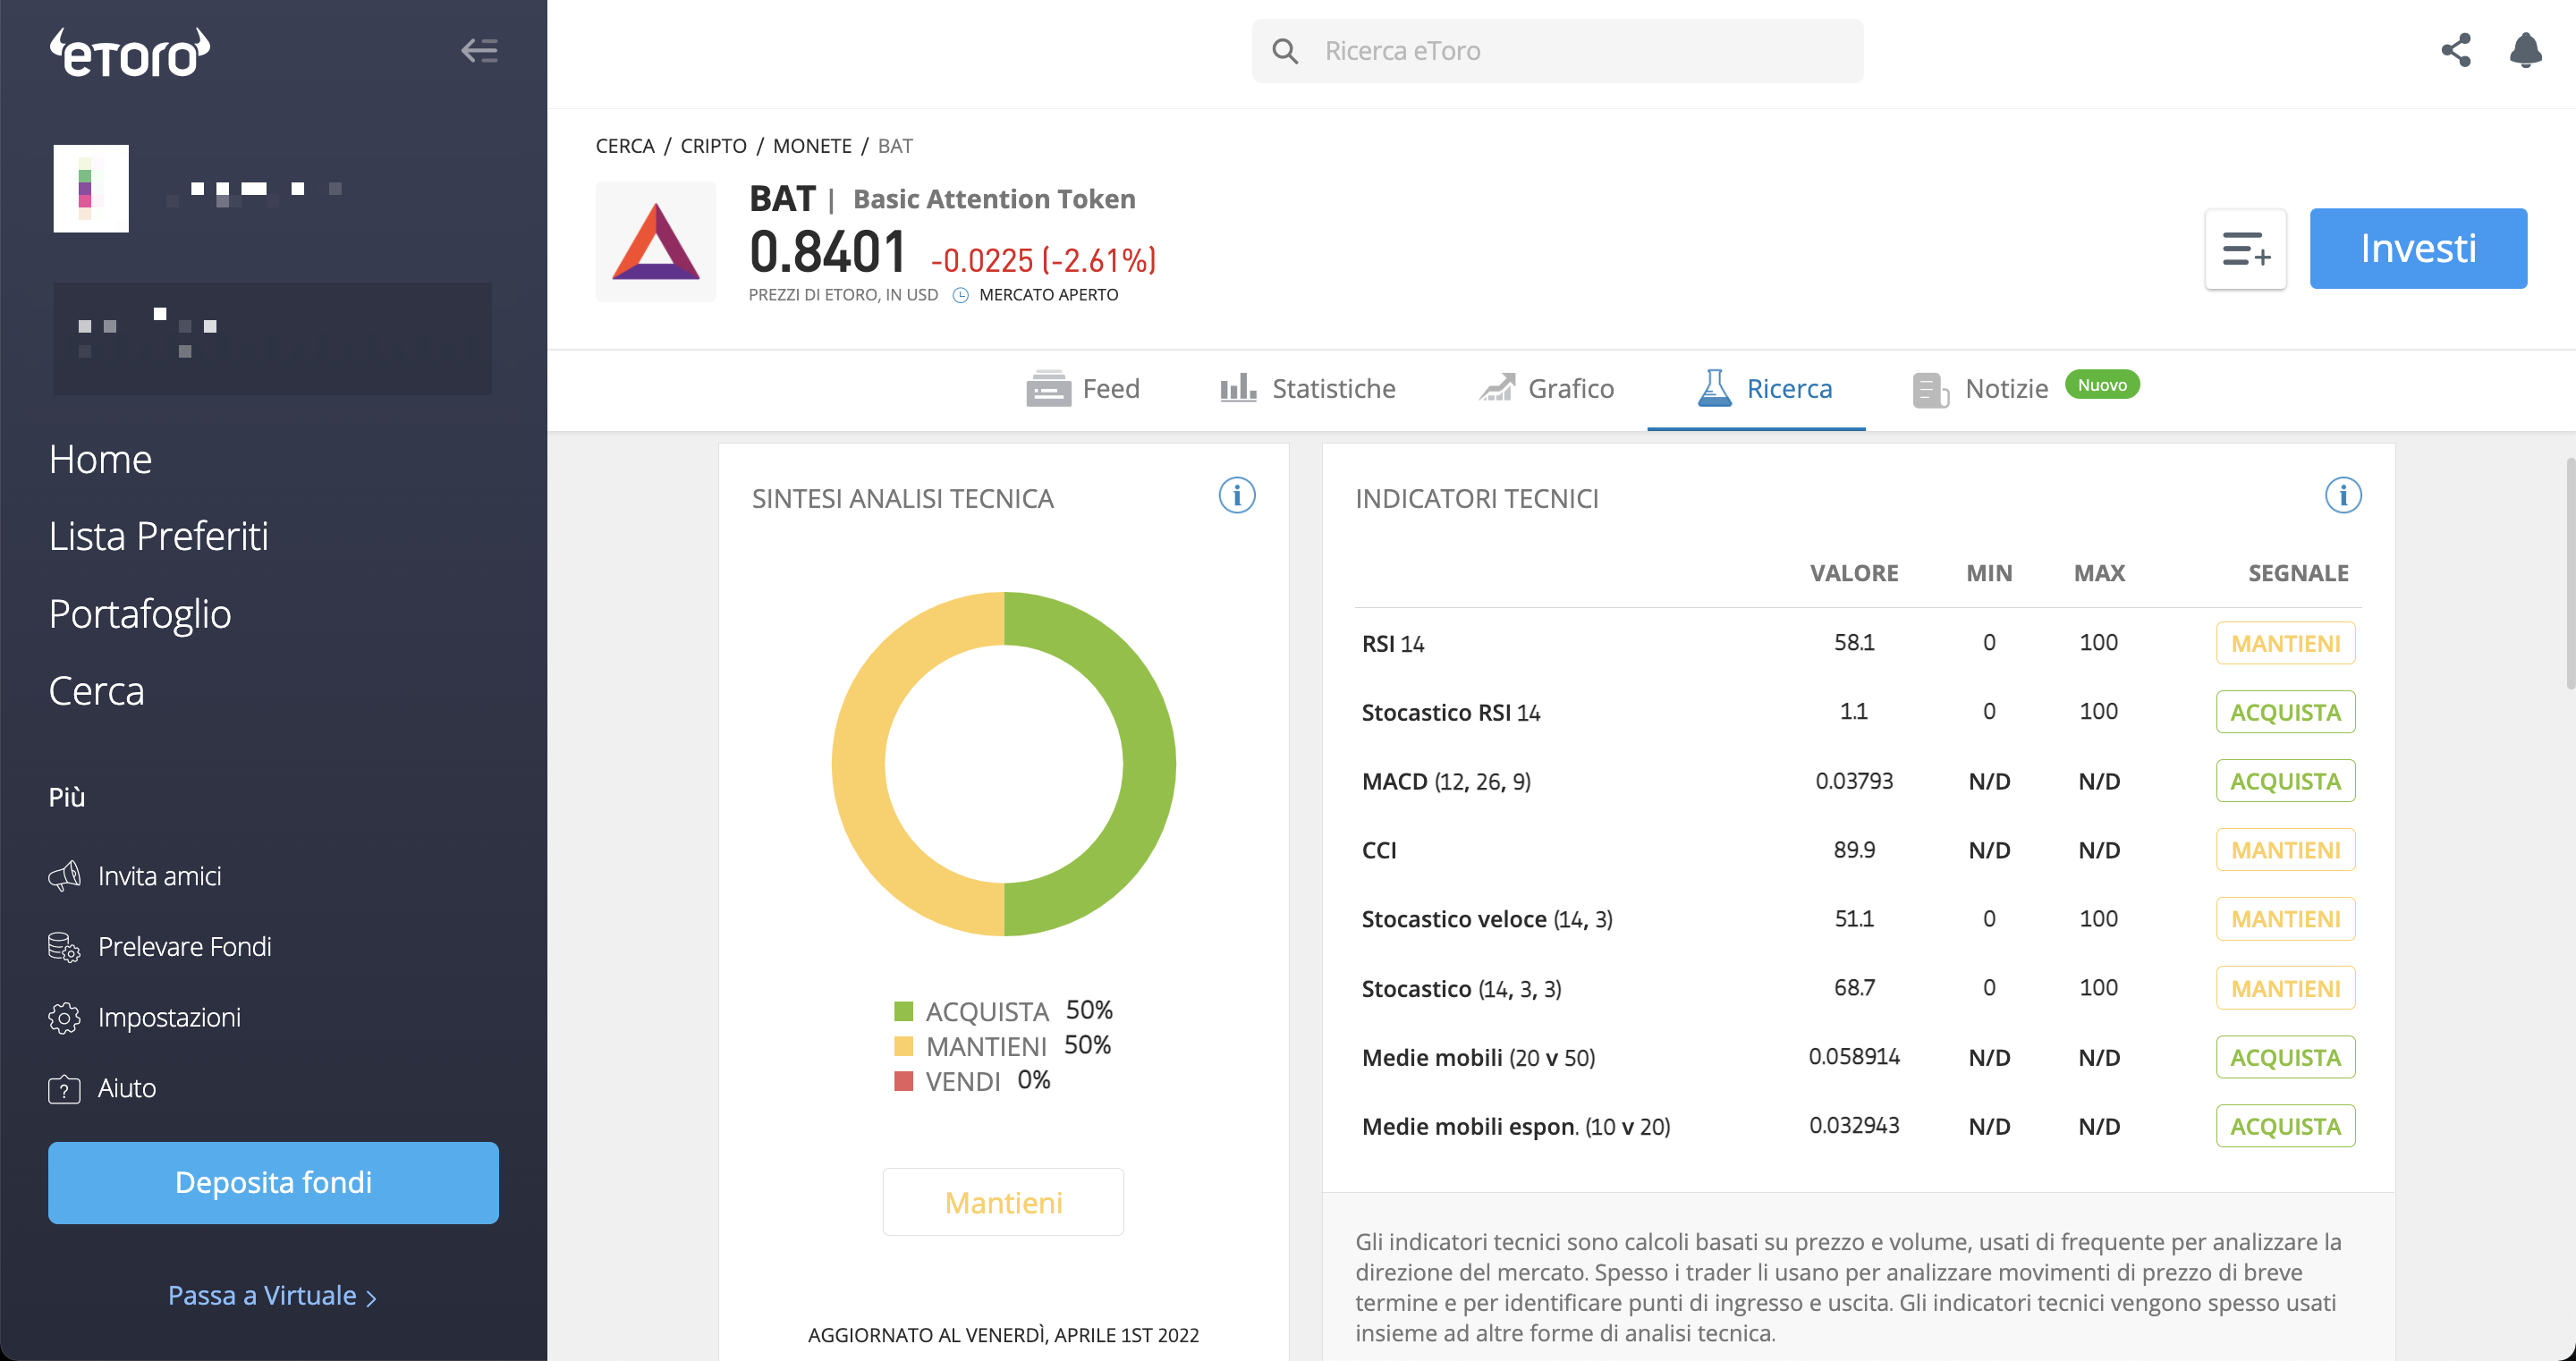Open Portafoglio in the sidebar
The width and height of the screenshot is (2576, 1361).
pos(140,614)
